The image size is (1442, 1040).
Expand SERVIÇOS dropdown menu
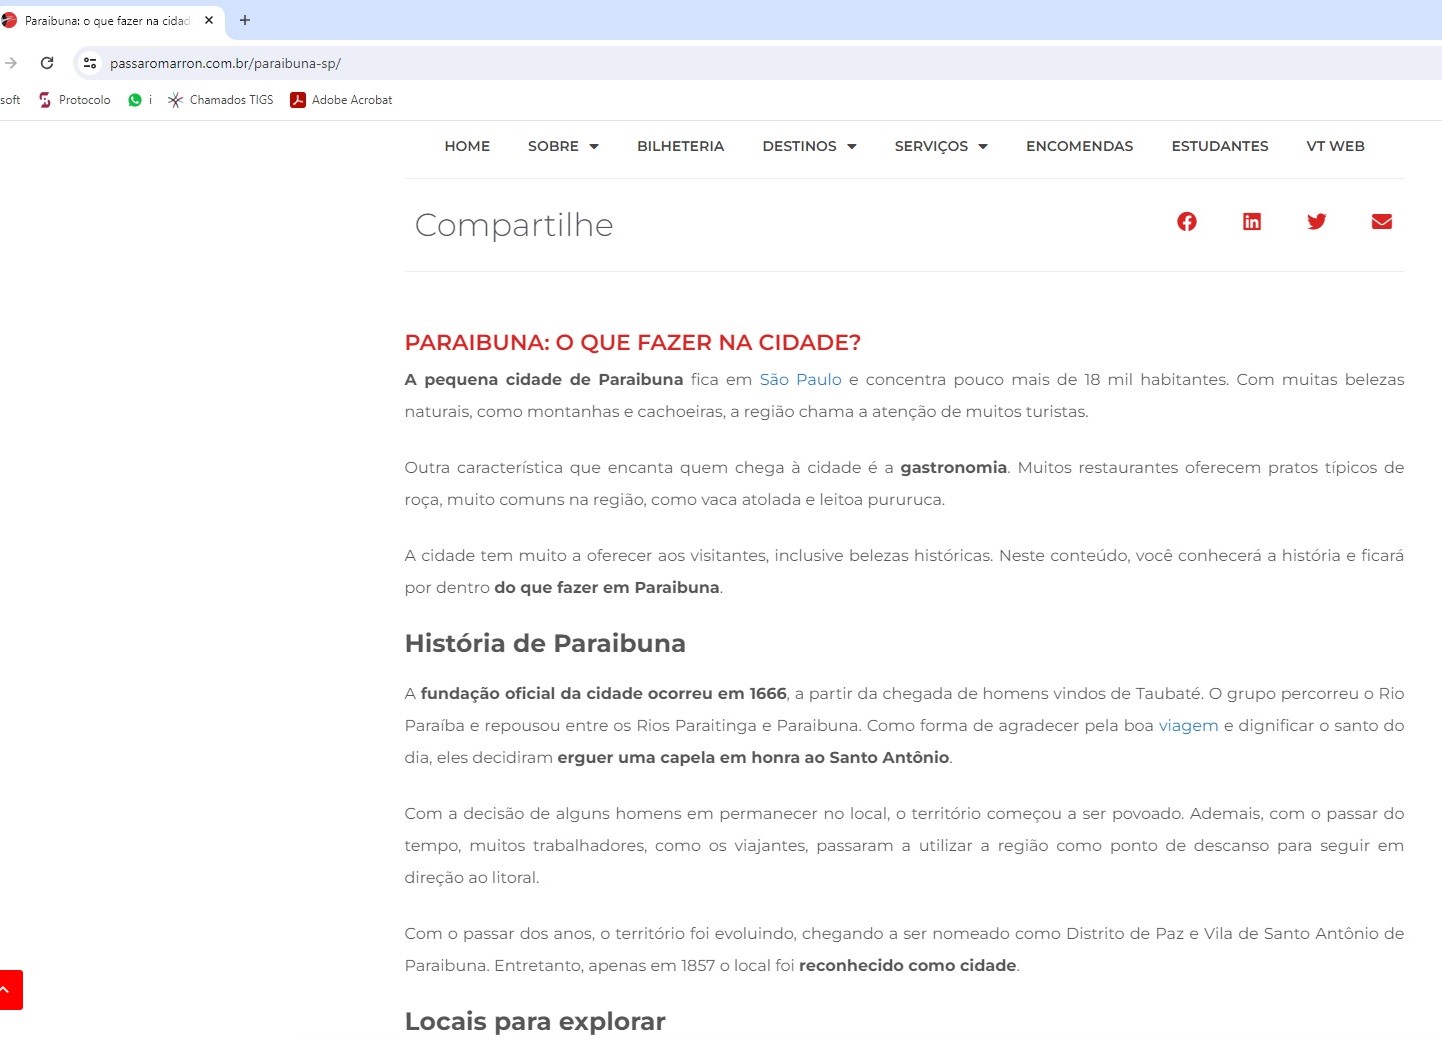[941, 146]
